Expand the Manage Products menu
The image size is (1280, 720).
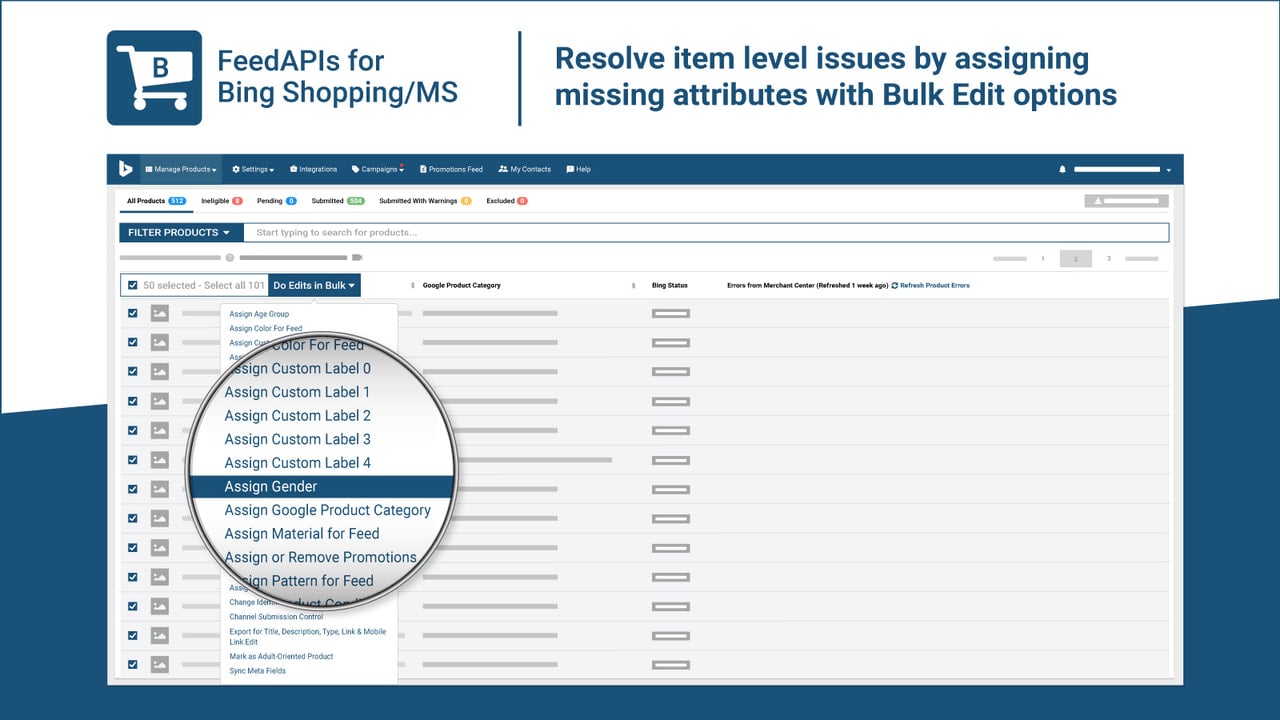click(181, 169)
